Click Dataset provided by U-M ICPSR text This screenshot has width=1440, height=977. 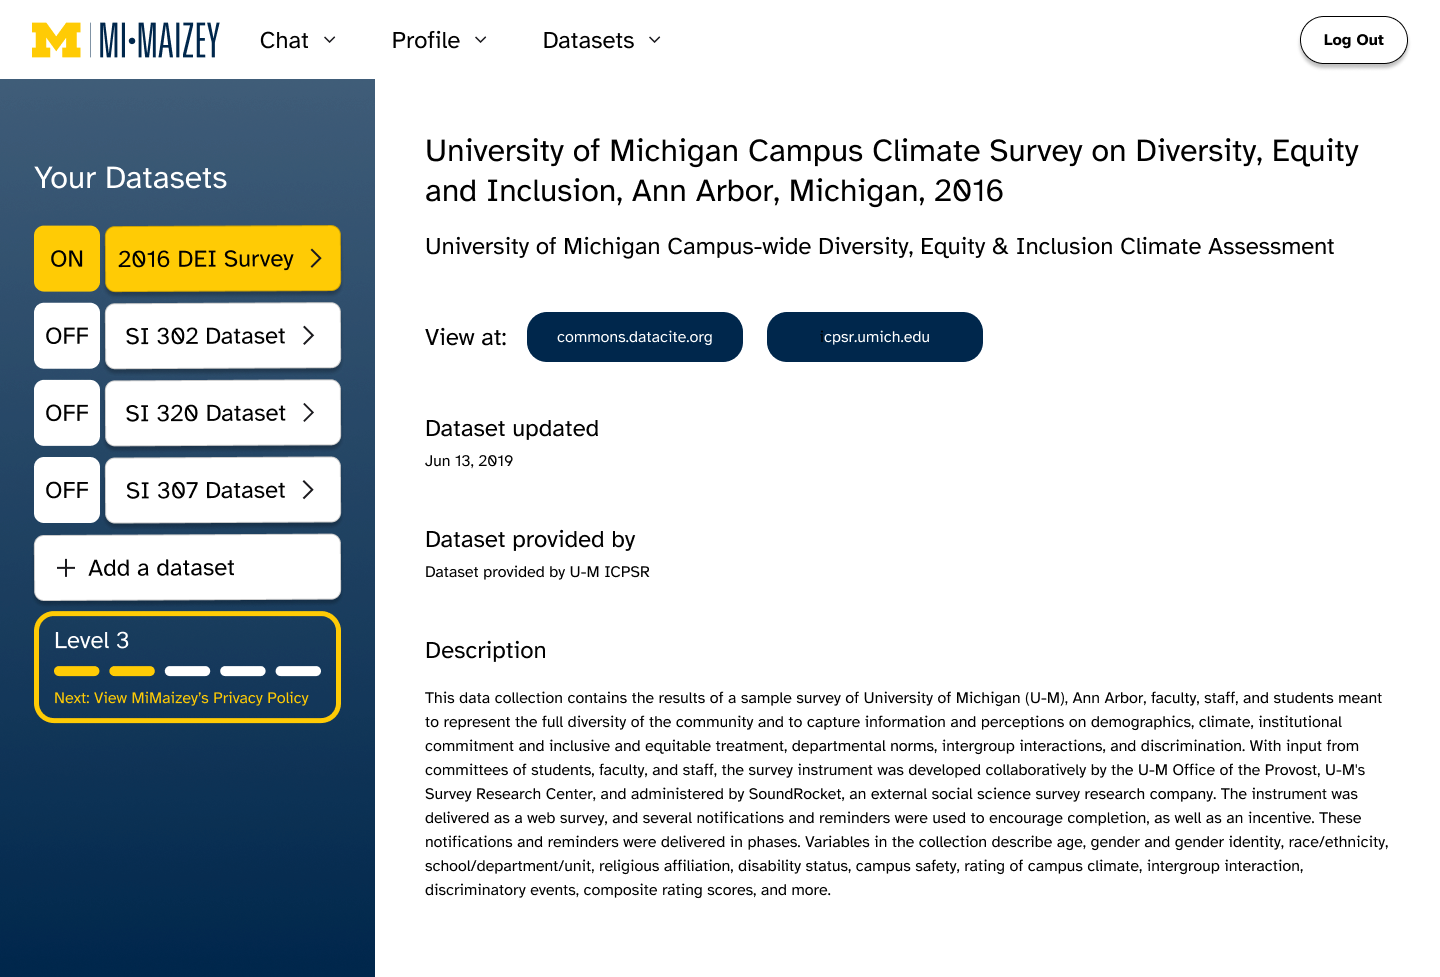pos(537,572)
